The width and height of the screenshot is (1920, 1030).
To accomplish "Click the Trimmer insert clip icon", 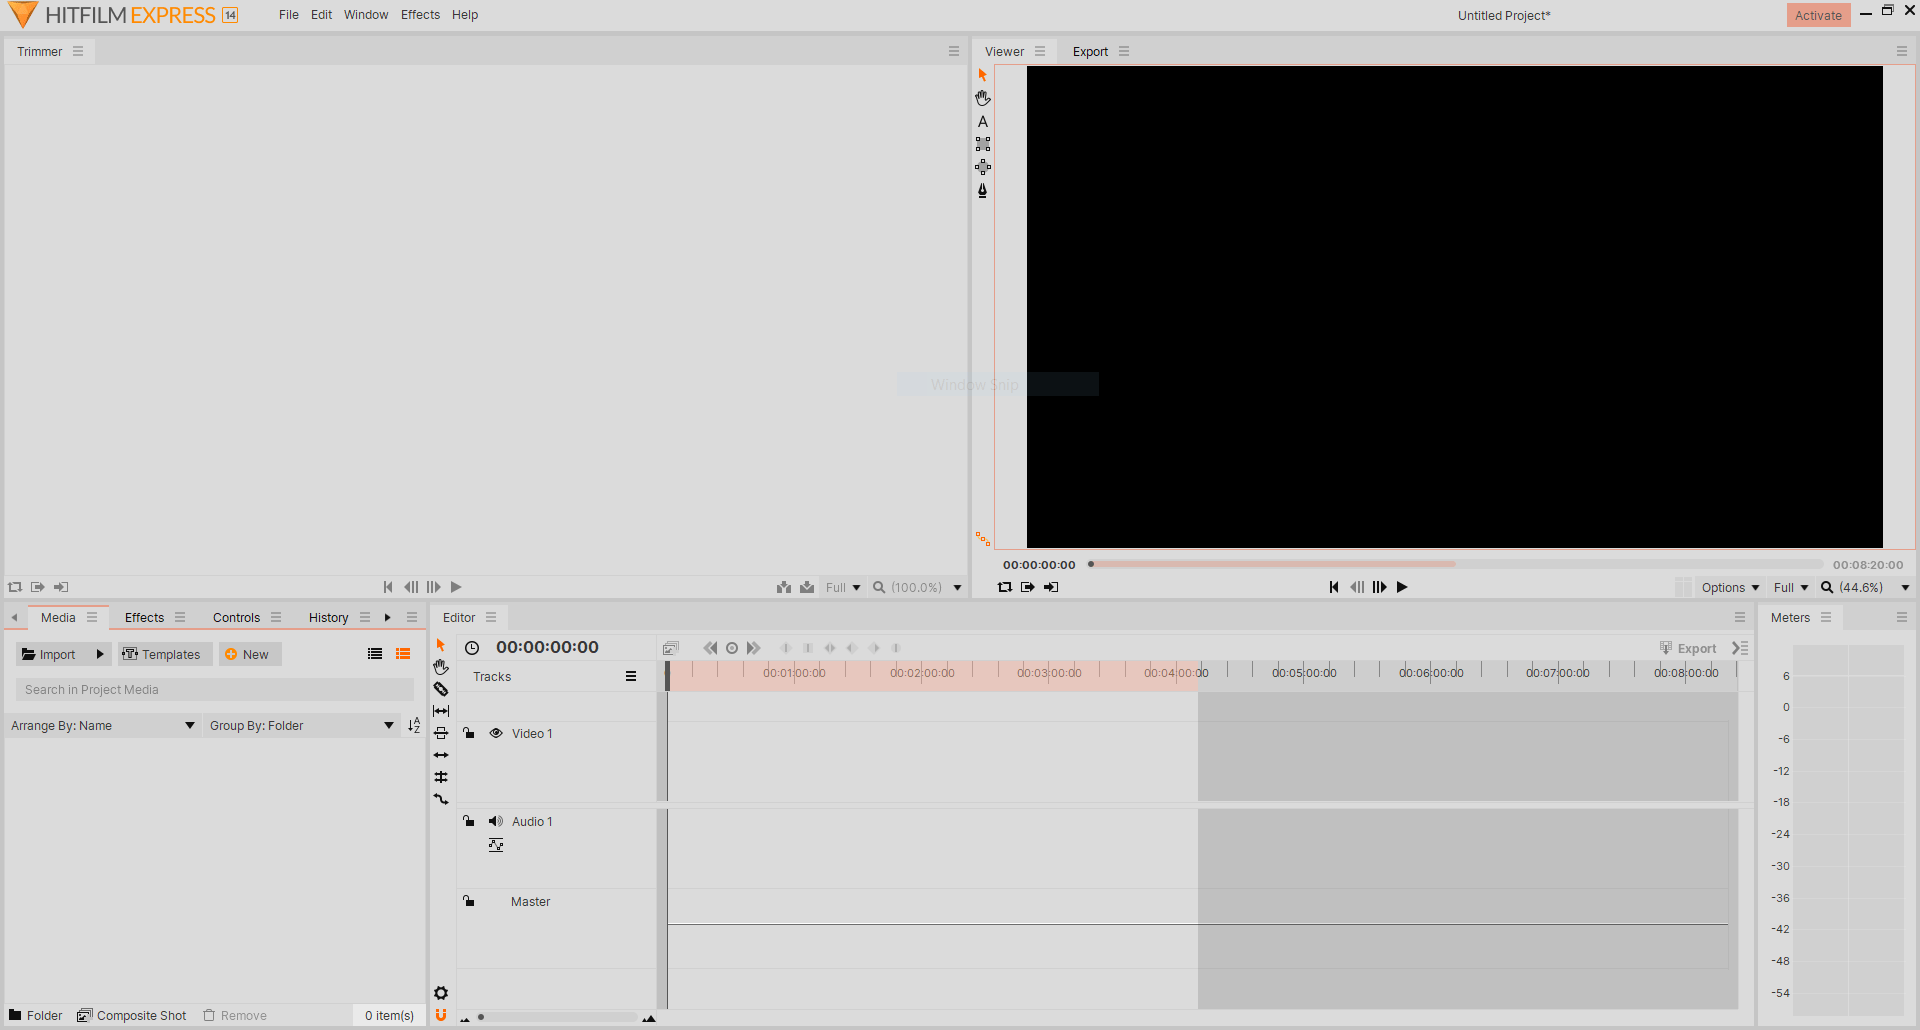I will pyautogui.click(x=784, y=587).
